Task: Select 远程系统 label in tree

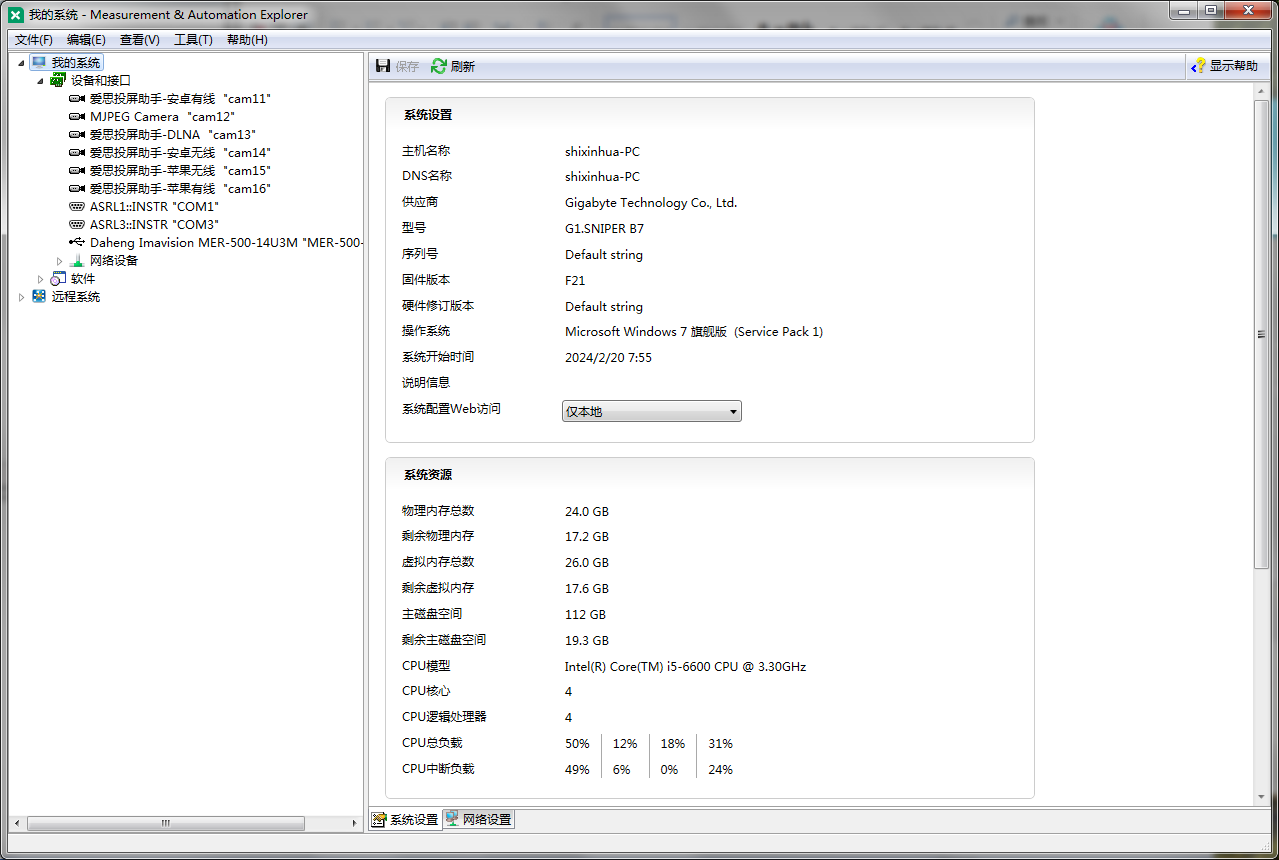Action: click(76, 297)
